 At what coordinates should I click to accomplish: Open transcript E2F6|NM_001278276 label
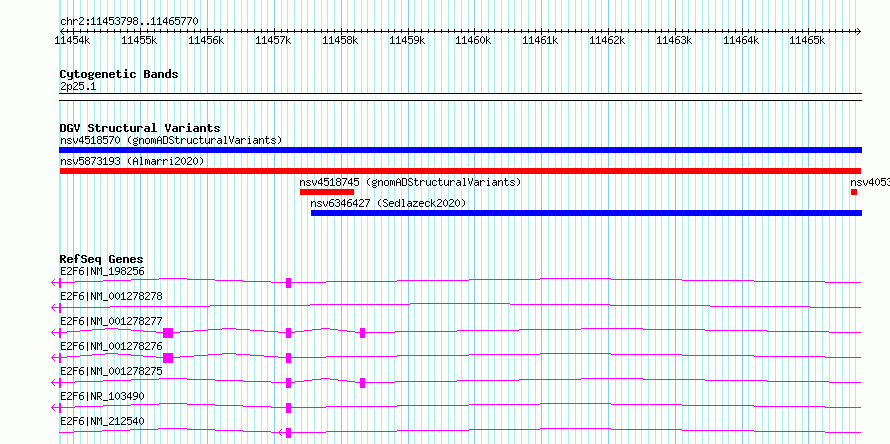coord(111,346)
